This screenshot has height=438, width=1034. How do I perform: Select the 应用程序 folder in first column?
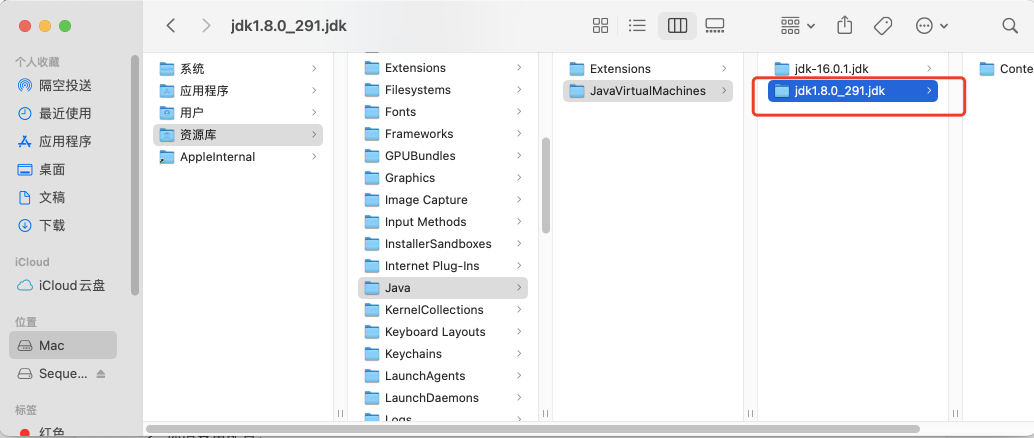pos(238,90)
